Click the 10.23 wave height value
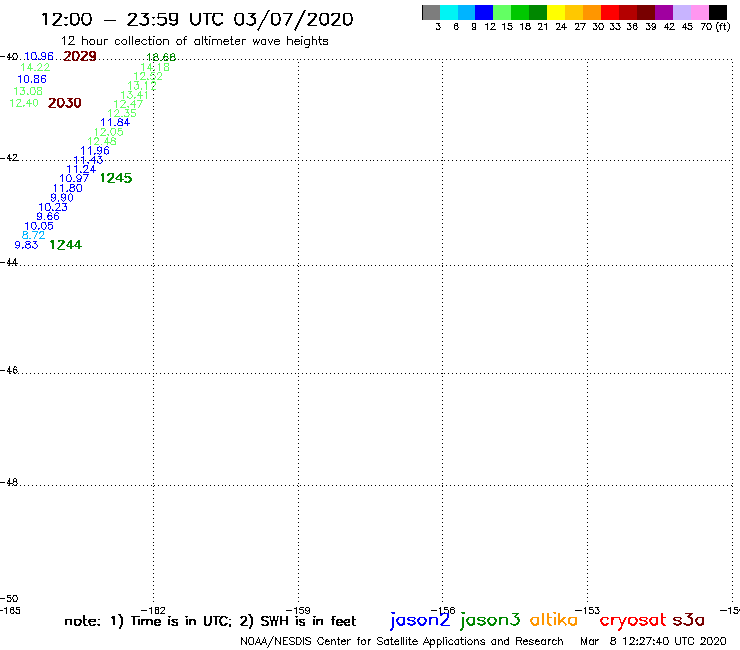The image size is (740, 650). 53,207
